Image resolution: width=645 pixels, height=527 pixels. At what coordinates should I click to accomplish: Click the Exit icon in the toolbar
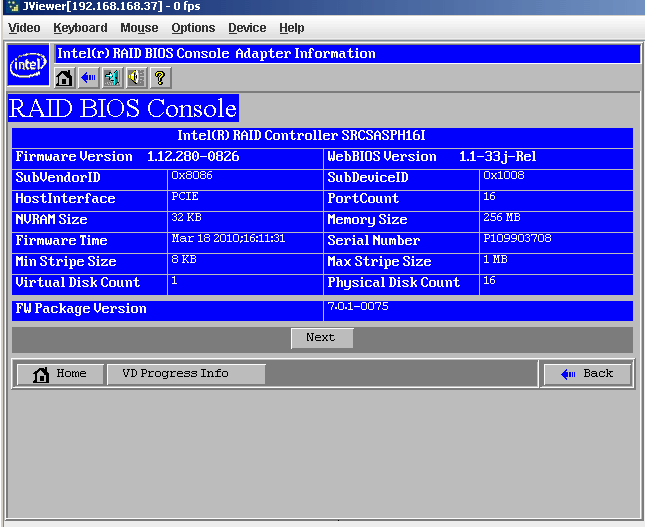point(112,77)
